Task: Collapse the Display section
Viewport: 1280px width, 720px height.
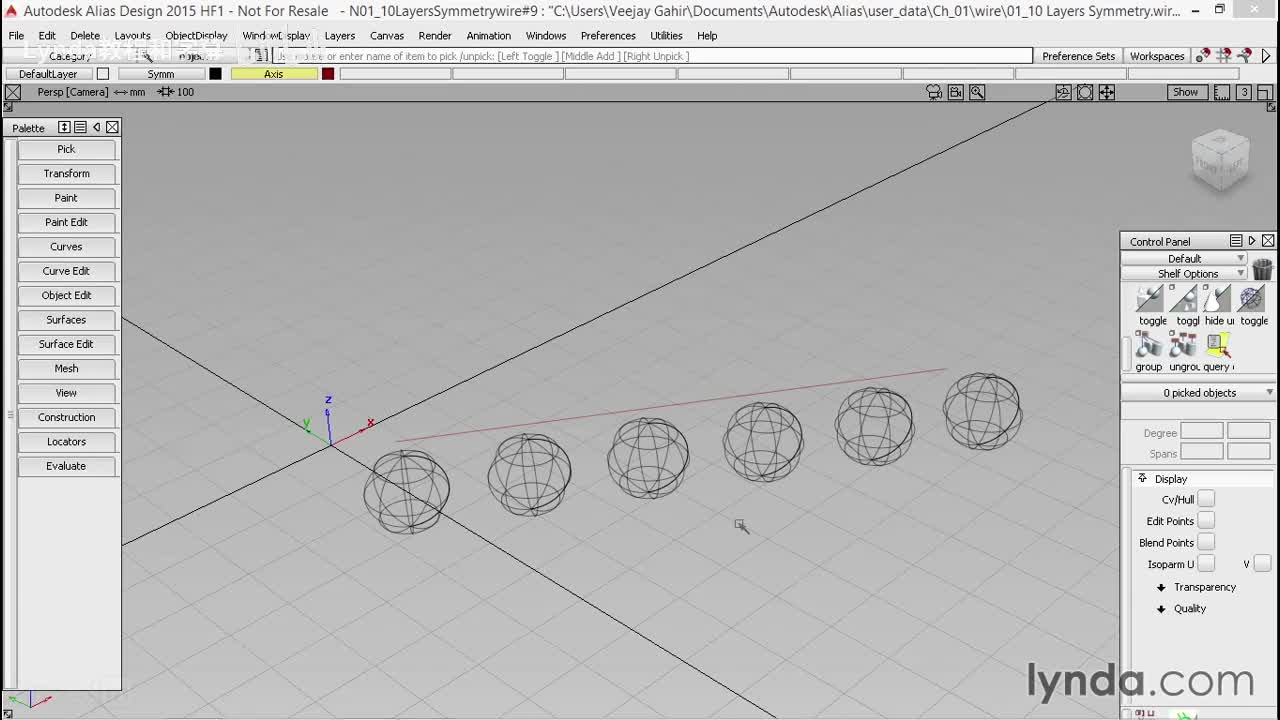Action: click(1142, 479)
